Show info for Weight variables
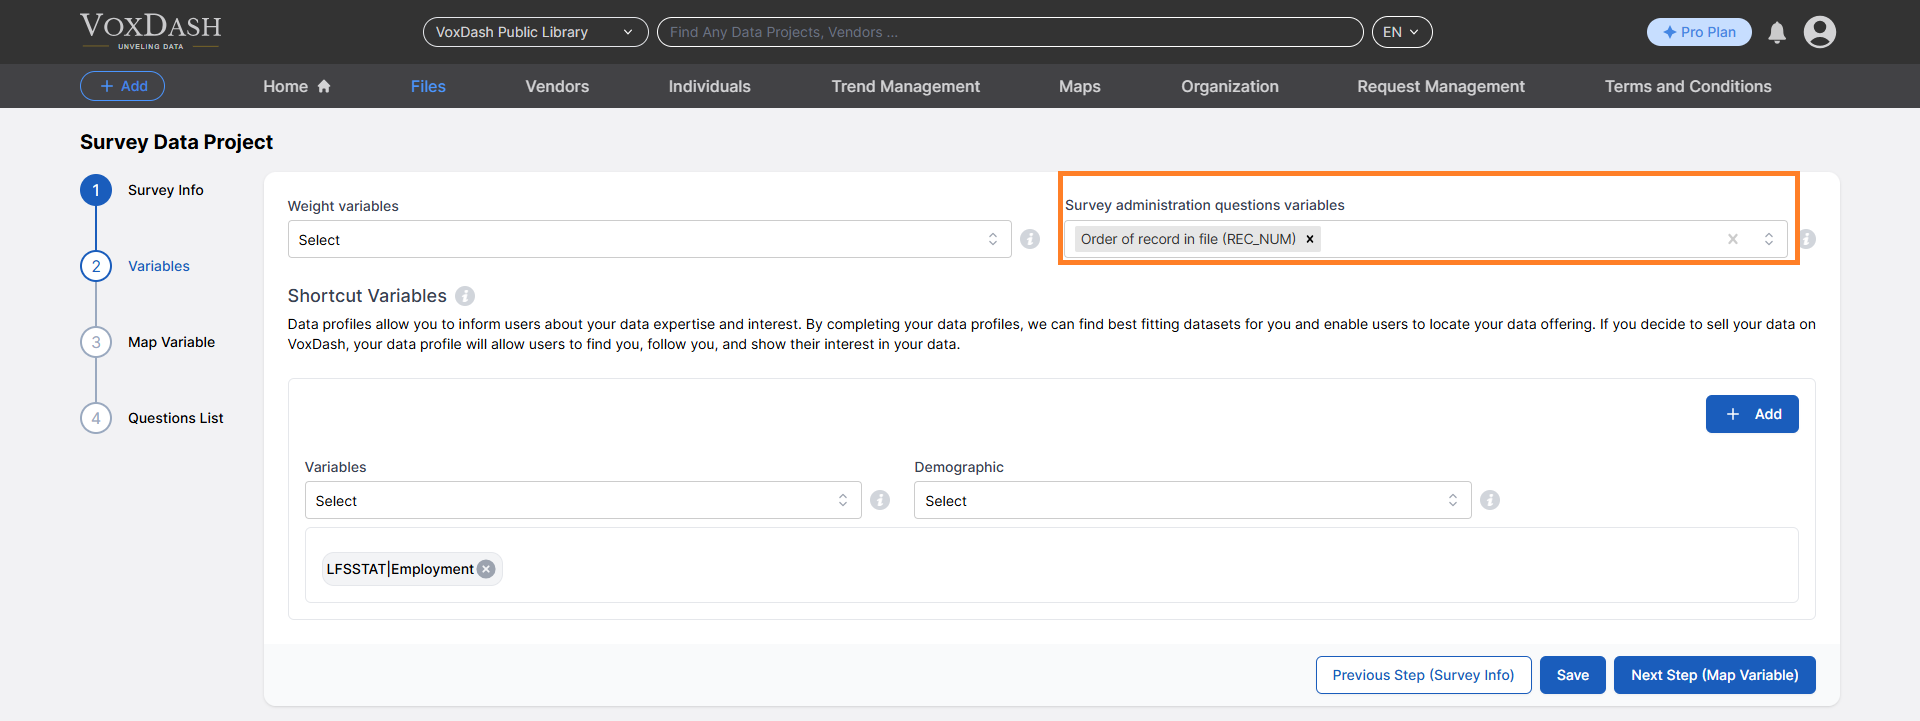1920x721 pixels. 1030,239
